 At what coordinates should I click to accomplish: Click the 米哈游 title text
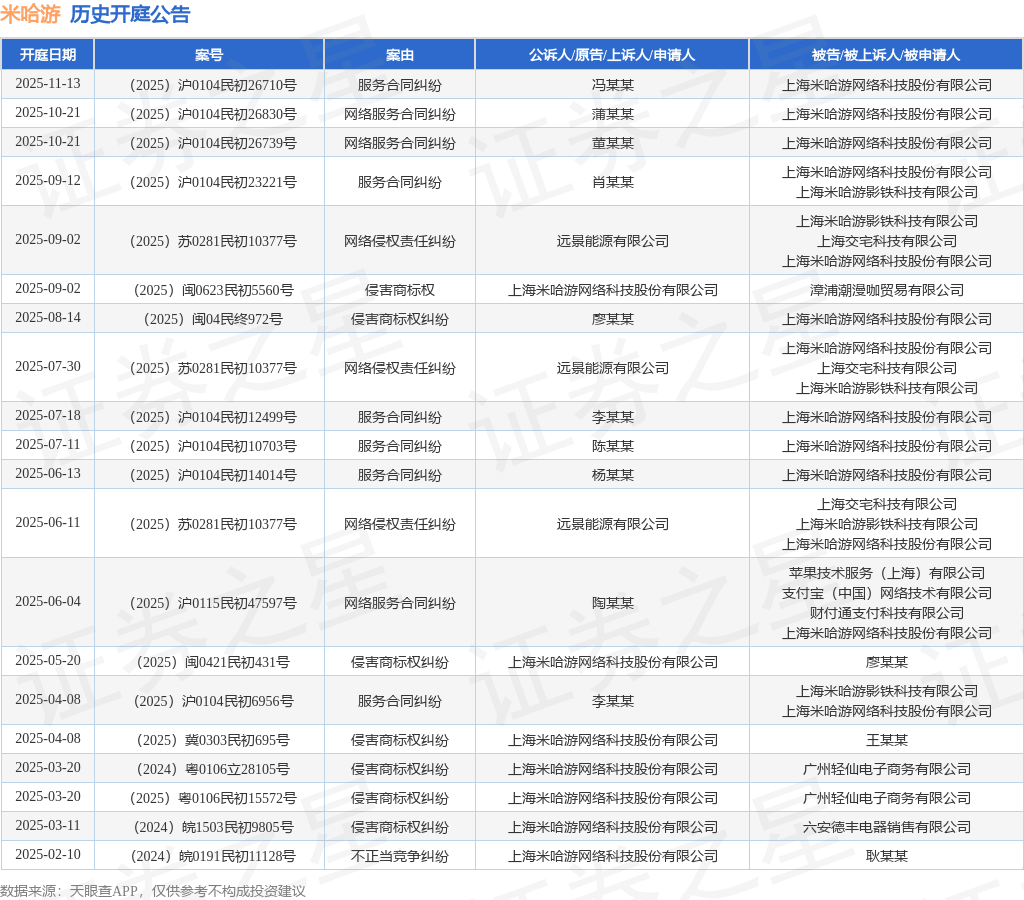(31, 14)
